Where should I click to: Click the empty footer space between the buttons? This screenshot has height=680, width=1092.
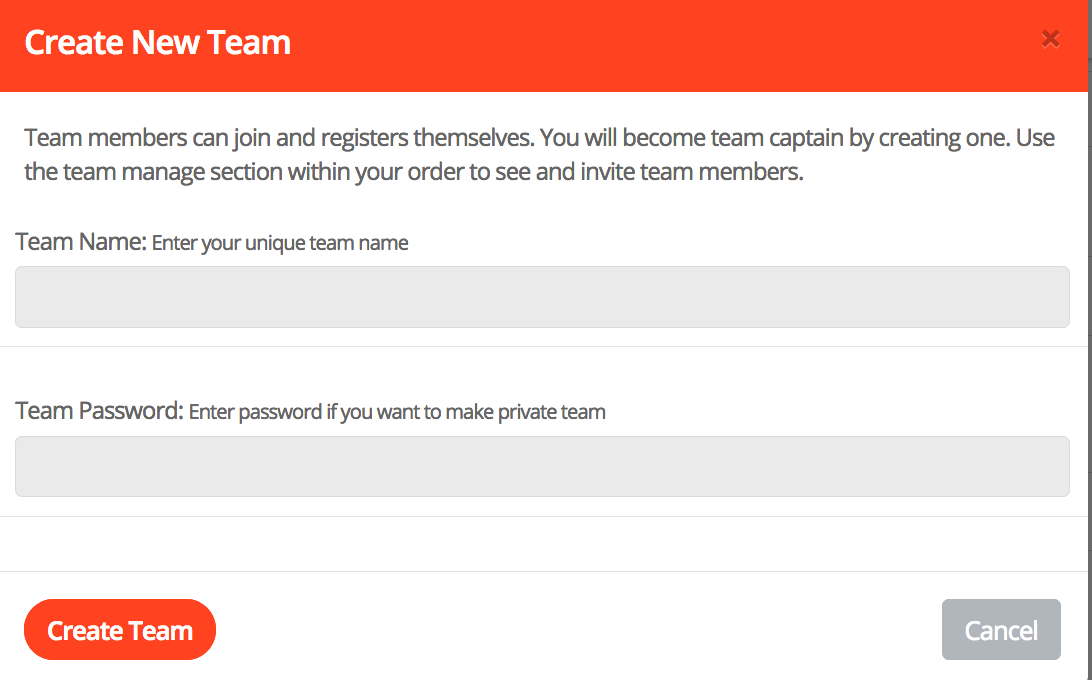coord(580,630)
